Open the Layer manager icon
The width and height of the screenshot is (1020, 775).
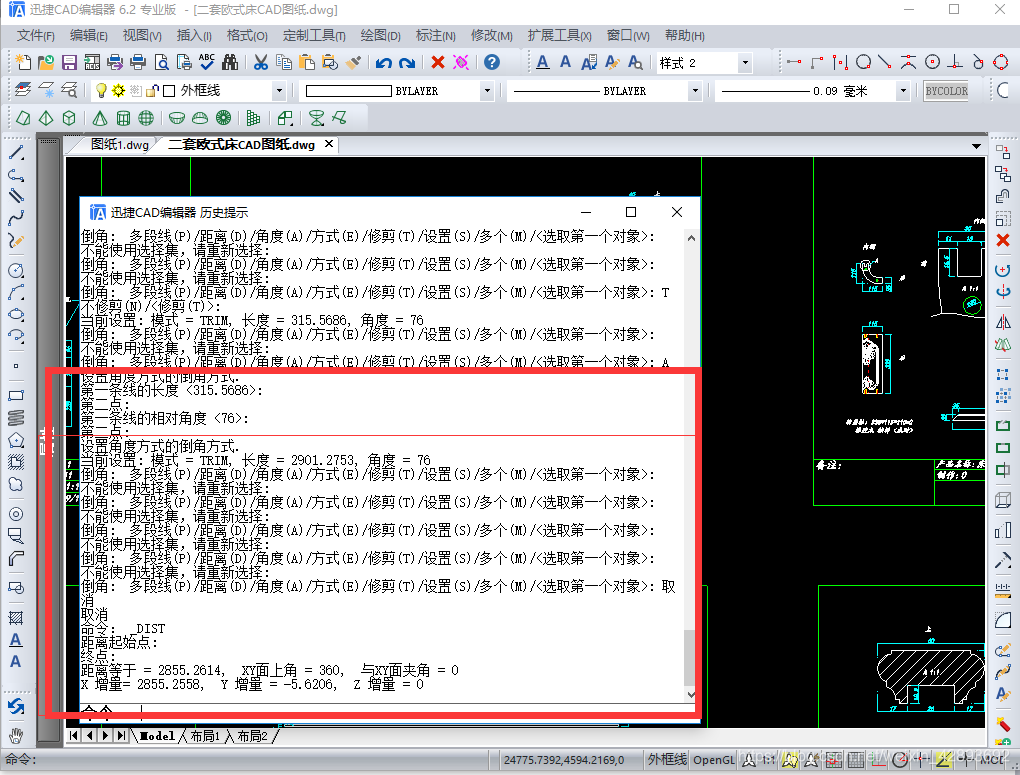pos(23,90)
